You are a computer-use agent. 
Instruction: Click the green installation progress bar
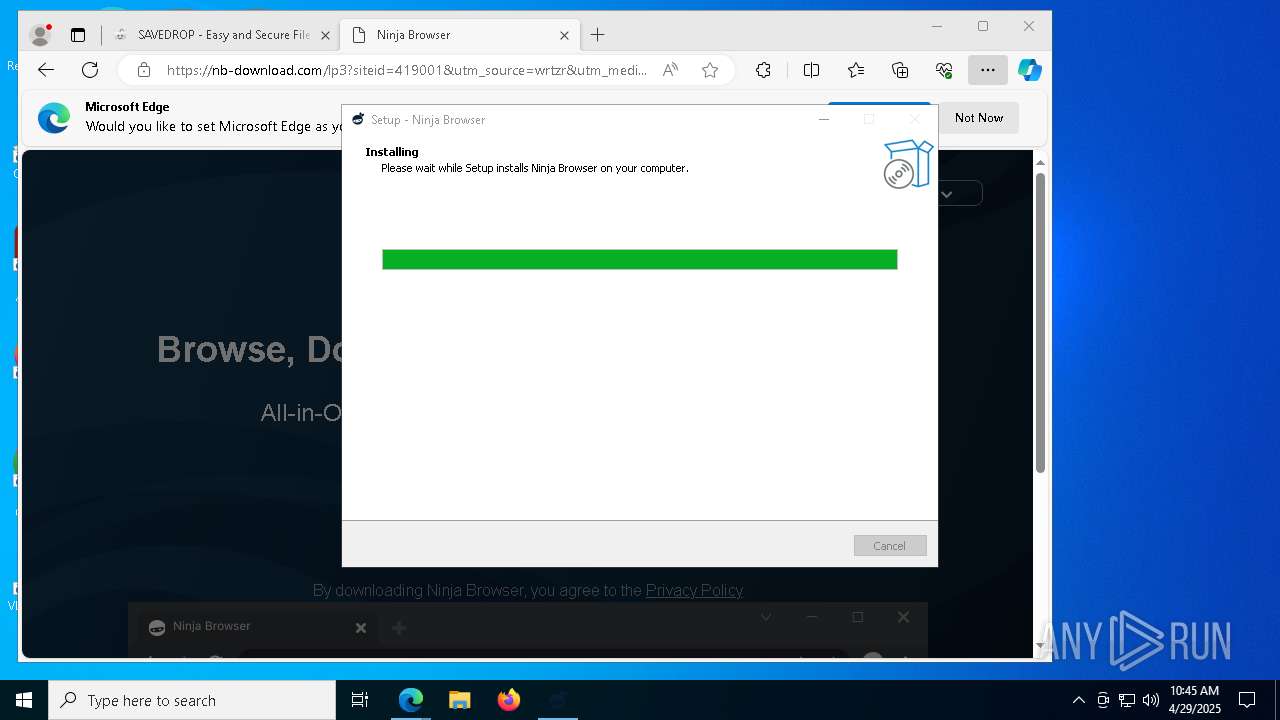640,260
